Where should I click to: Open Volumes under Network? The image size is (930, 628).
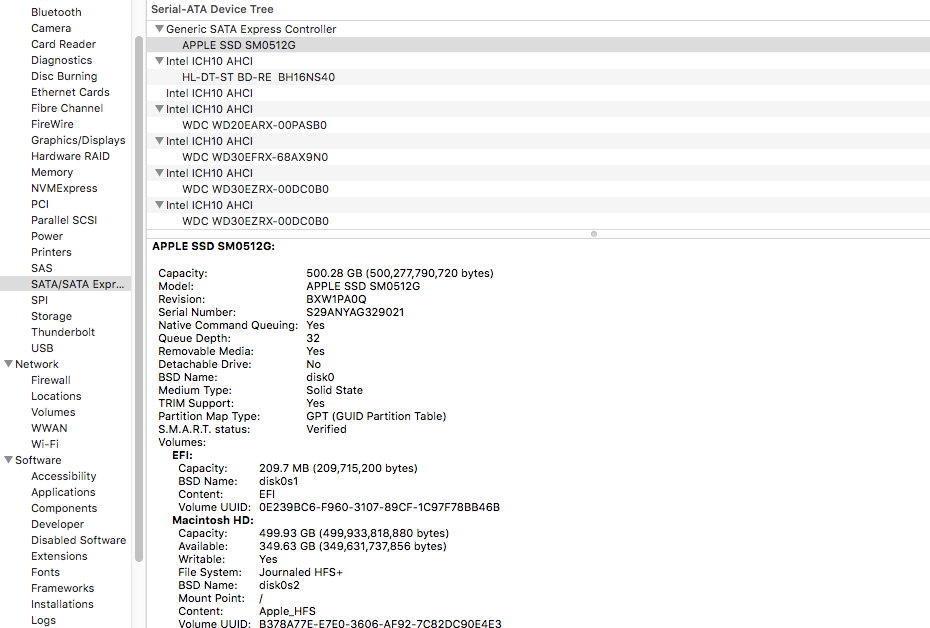pyautogui.click(x=53, y=412)
